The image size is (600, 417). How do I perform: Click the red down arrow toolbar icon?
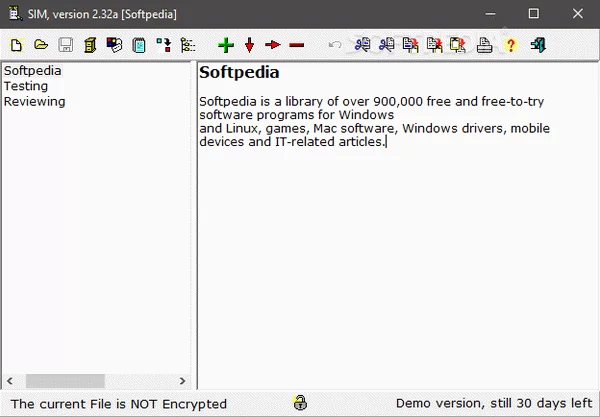249,45
